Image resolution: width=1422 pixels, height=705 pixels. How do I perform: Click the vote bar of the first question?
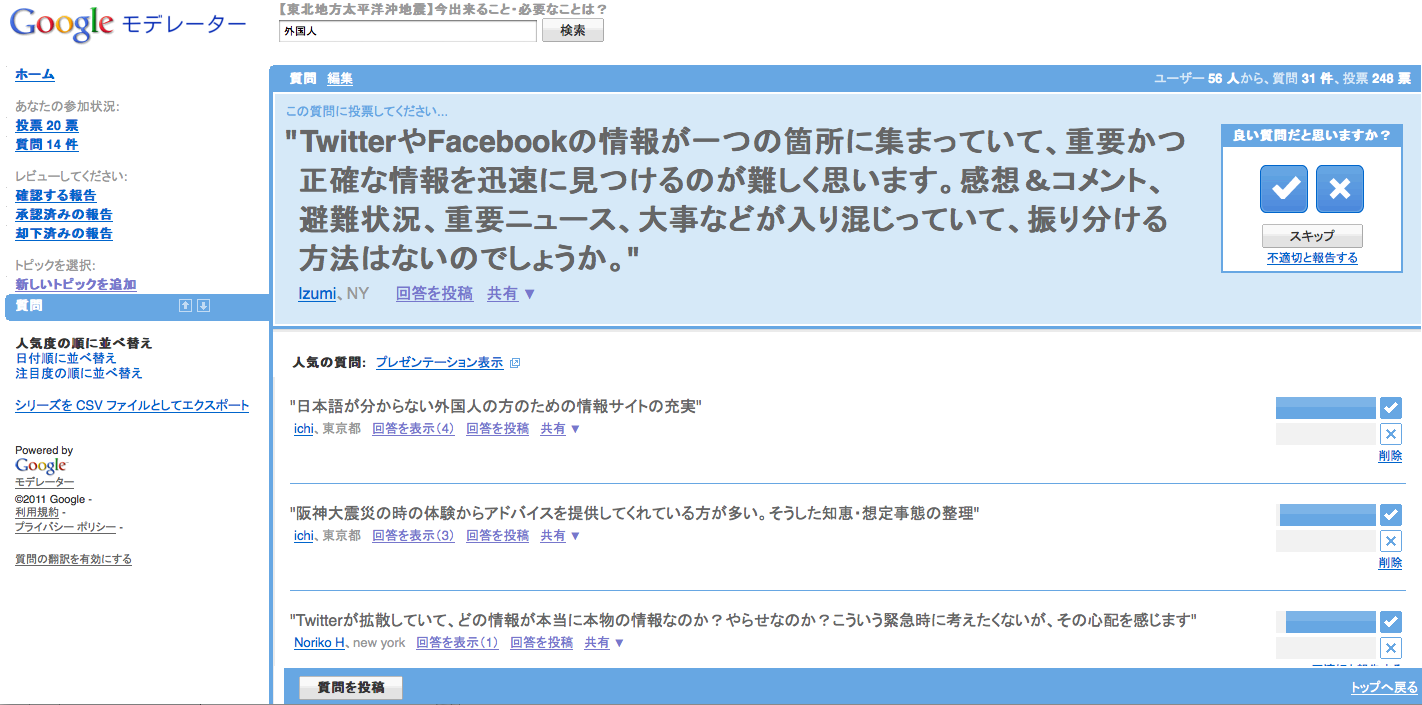point(1325,408)
